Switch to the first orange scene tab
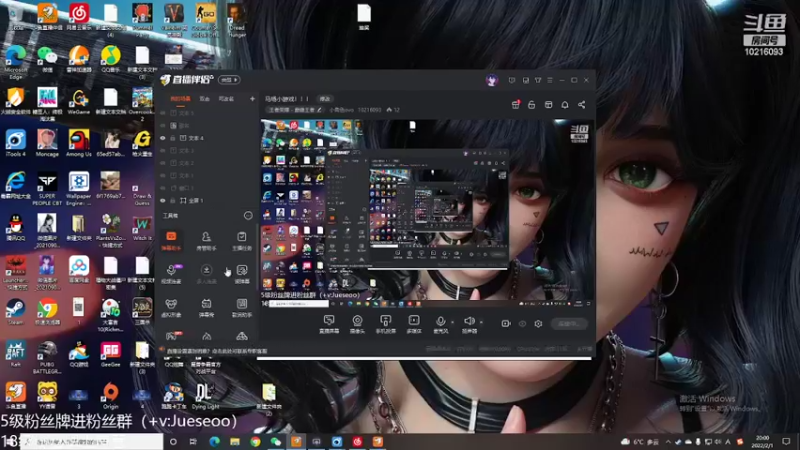Screen dimensions: 800x450 click(x=180, y=98)
